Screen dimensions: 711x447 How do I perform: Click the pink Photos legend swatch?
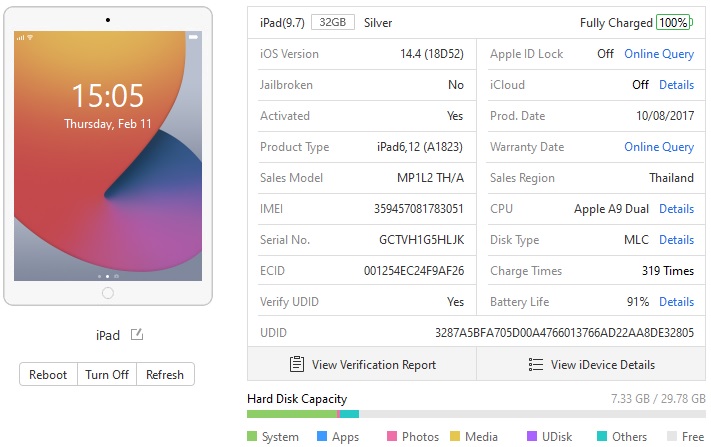[392, 436]
